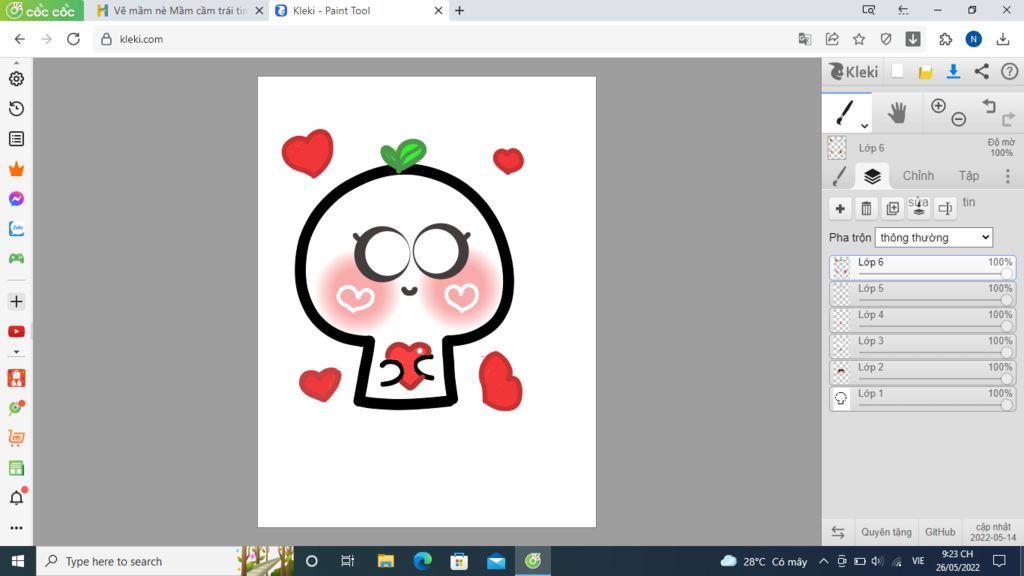Image resolution: width=1024 pixels, height=576 pixels.
Task: Click the Lớp 2 layer thumbnail
Action: 841,372
